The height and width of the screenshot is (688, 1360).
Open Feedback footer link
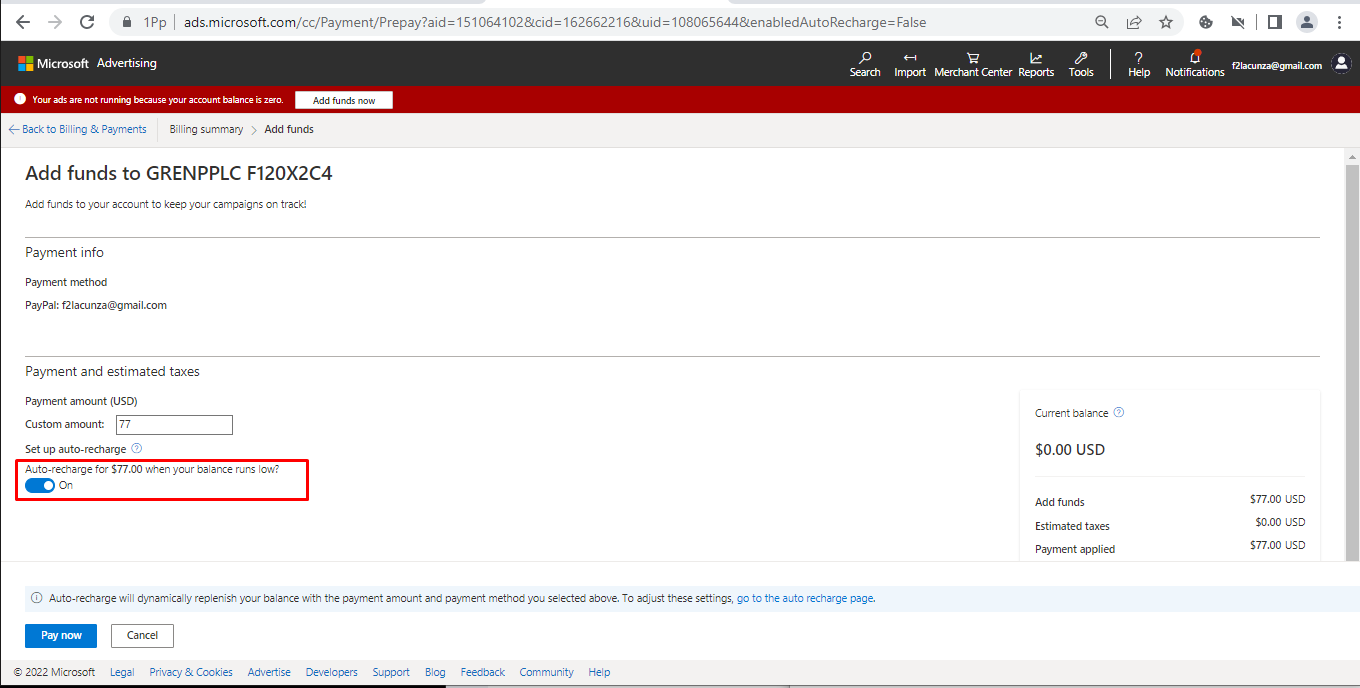pyautogui.click(x=483, y=672)
